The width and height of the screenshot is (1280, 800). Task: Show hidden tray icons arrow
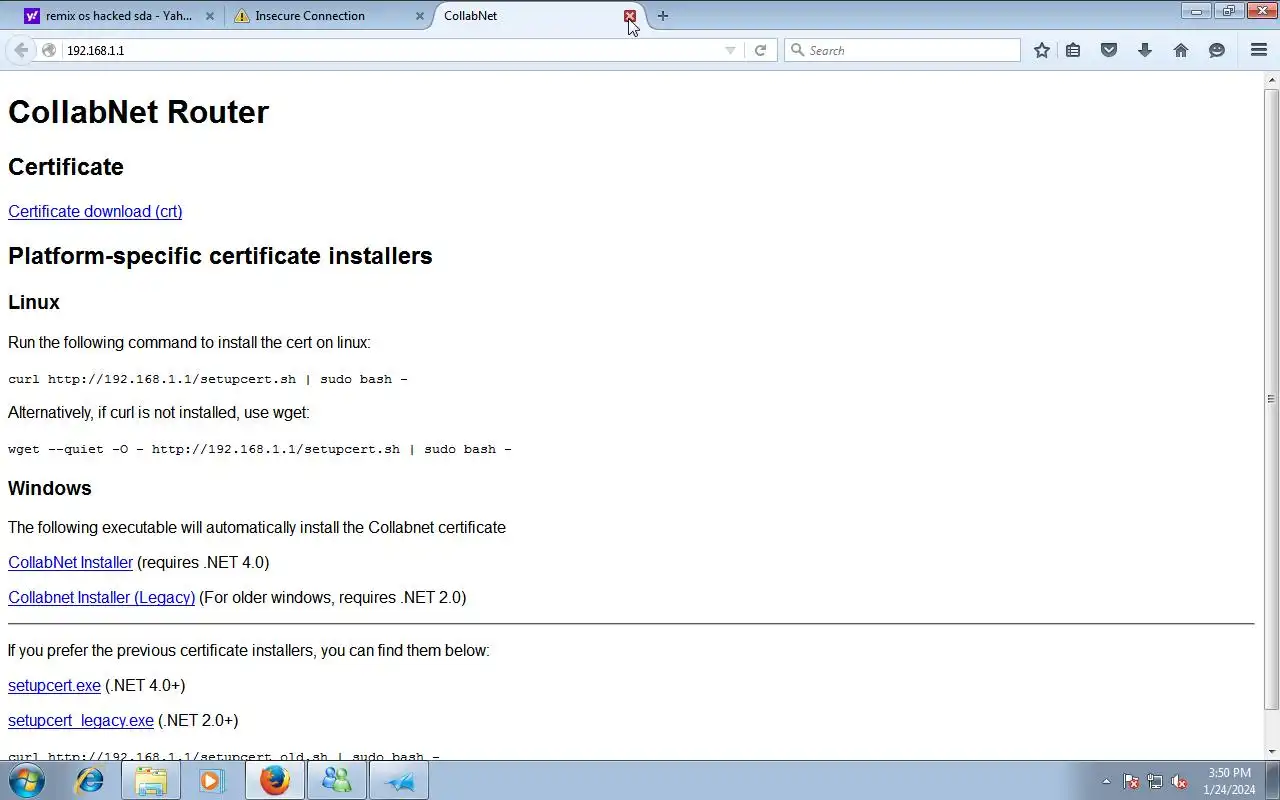point(1106,781)
